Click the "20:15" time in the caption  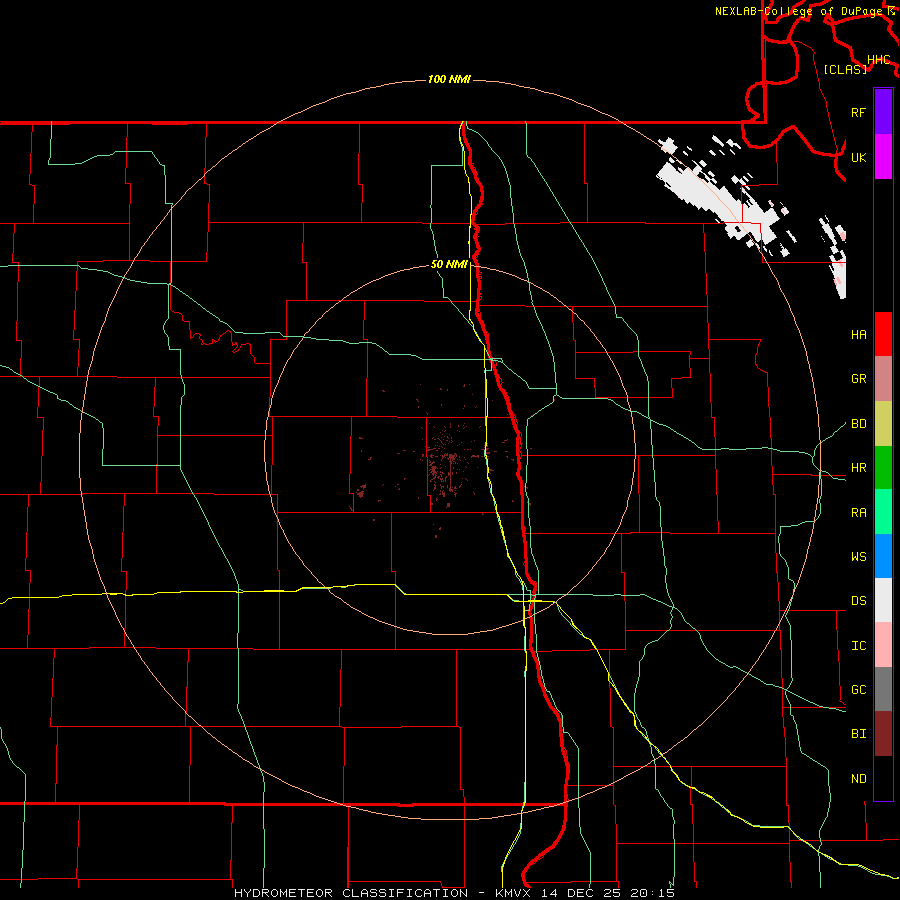(x=652, y=893)
